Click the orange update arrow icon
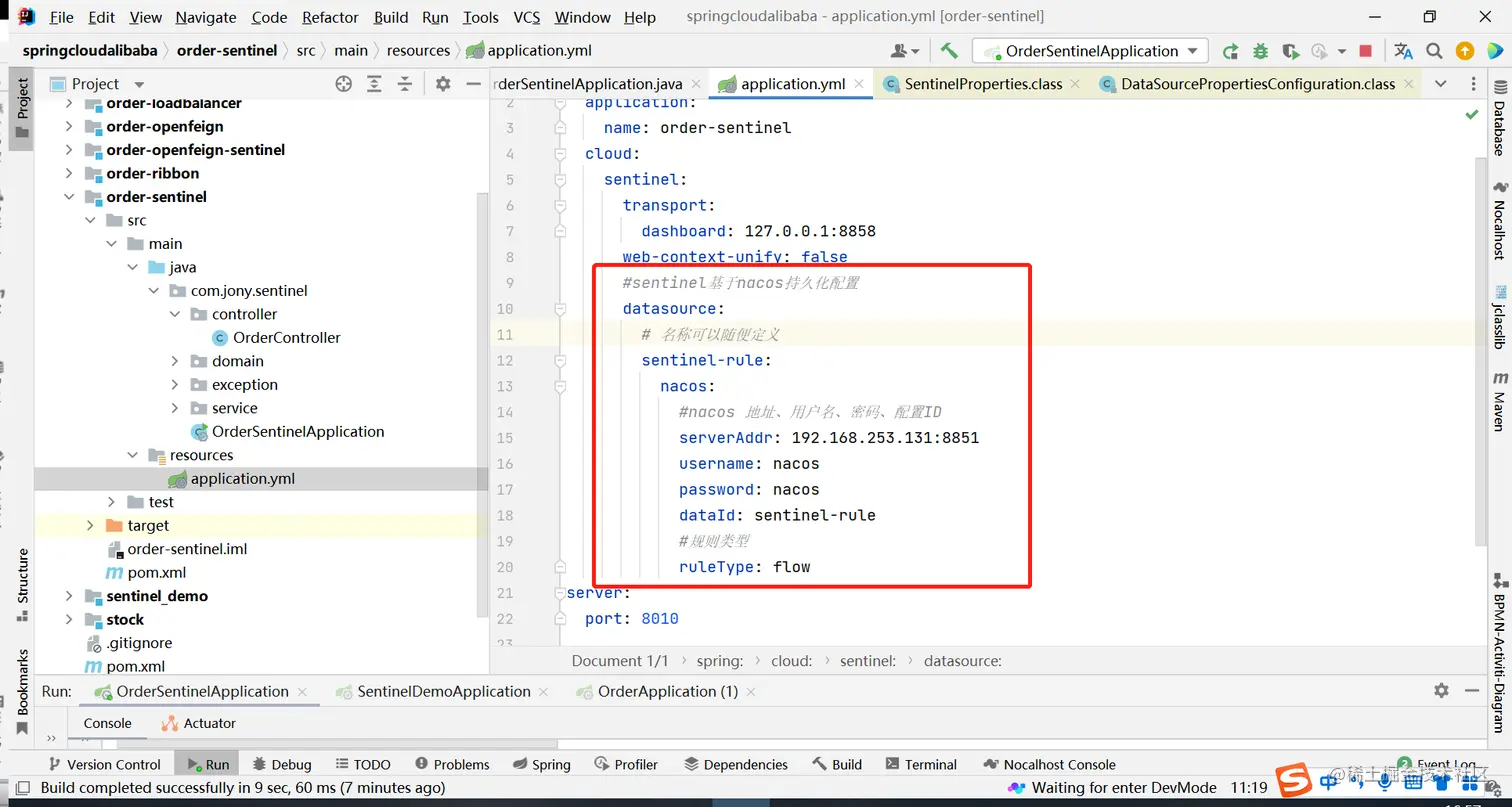Viewport: 1512px width, 807px height. pos(1464,51)
